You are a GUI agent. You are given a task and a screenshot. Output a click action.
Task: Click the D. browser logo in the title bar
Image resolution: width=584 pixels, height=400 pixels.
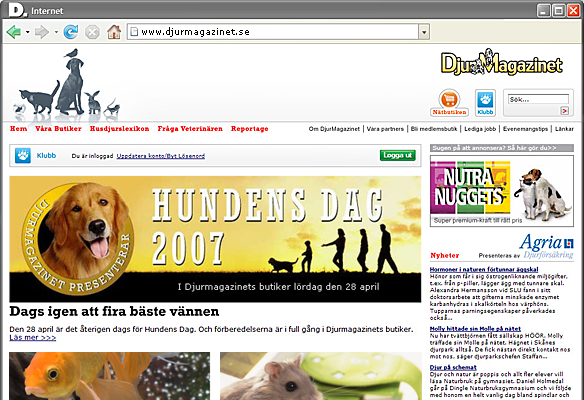click(x=18, y=10)
